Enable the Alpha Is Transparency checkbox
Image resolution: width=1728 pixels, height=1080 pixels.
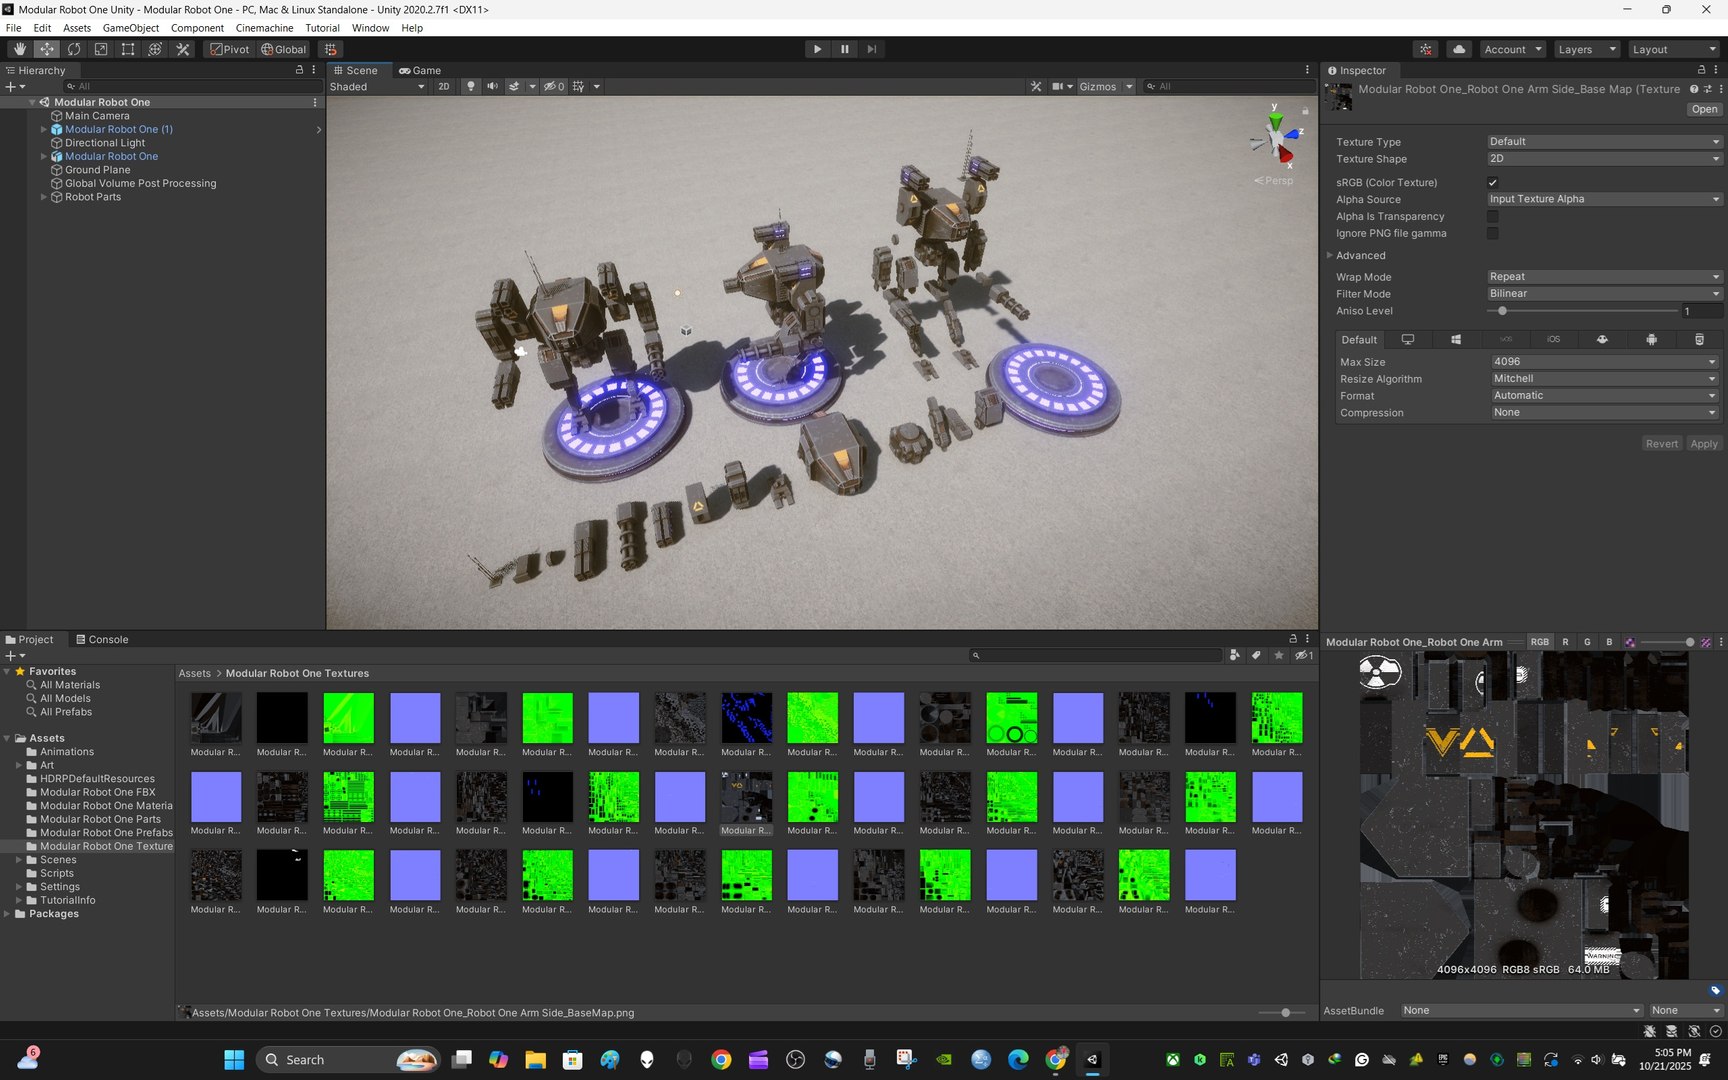coord(1493,217)
